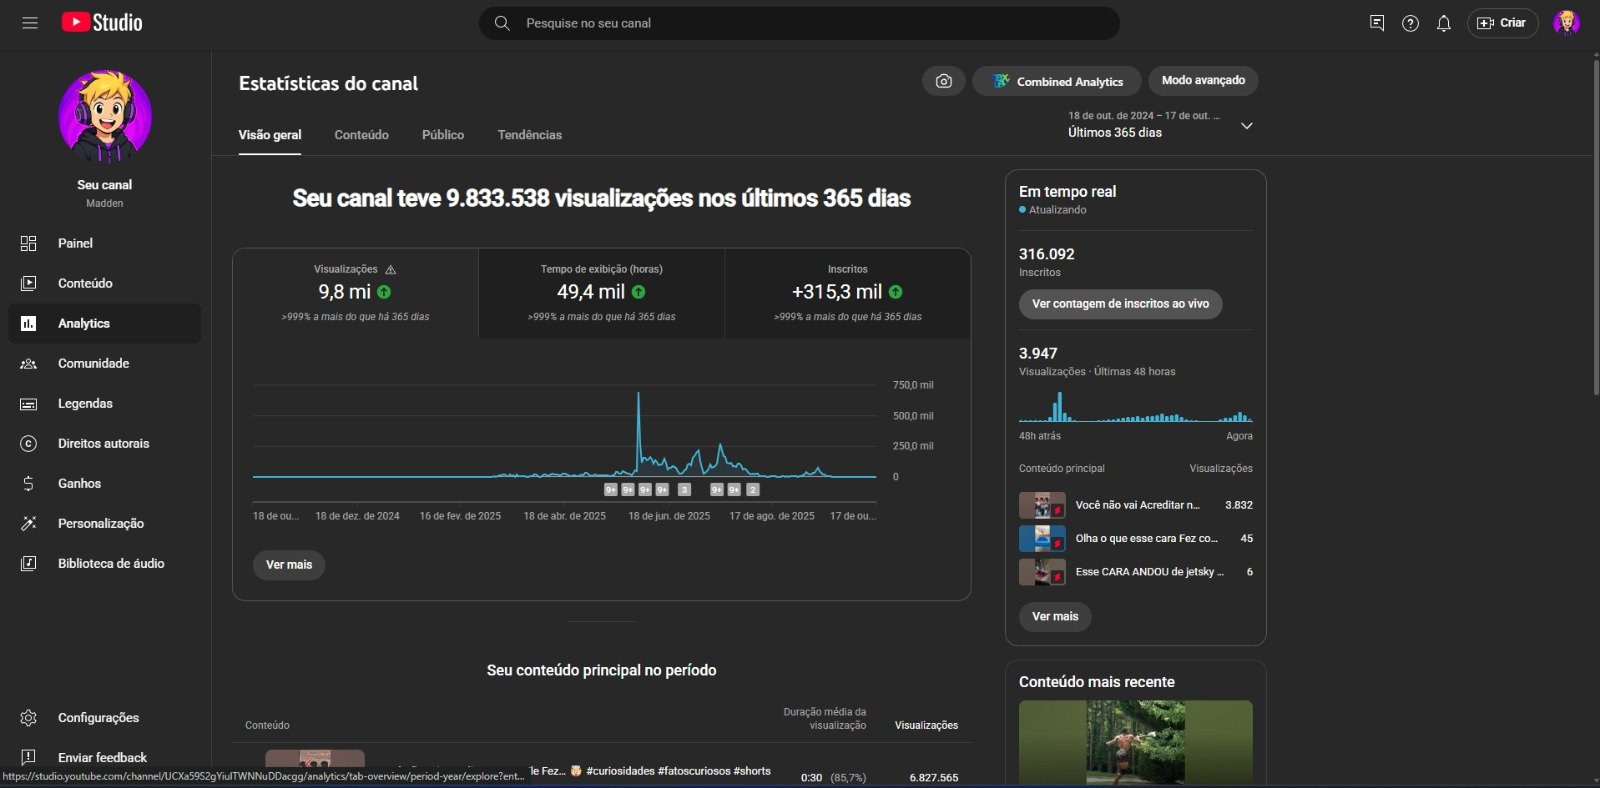1600x788 pixels.
Task: Open the hamburger navigation menu
Action: 30,23
